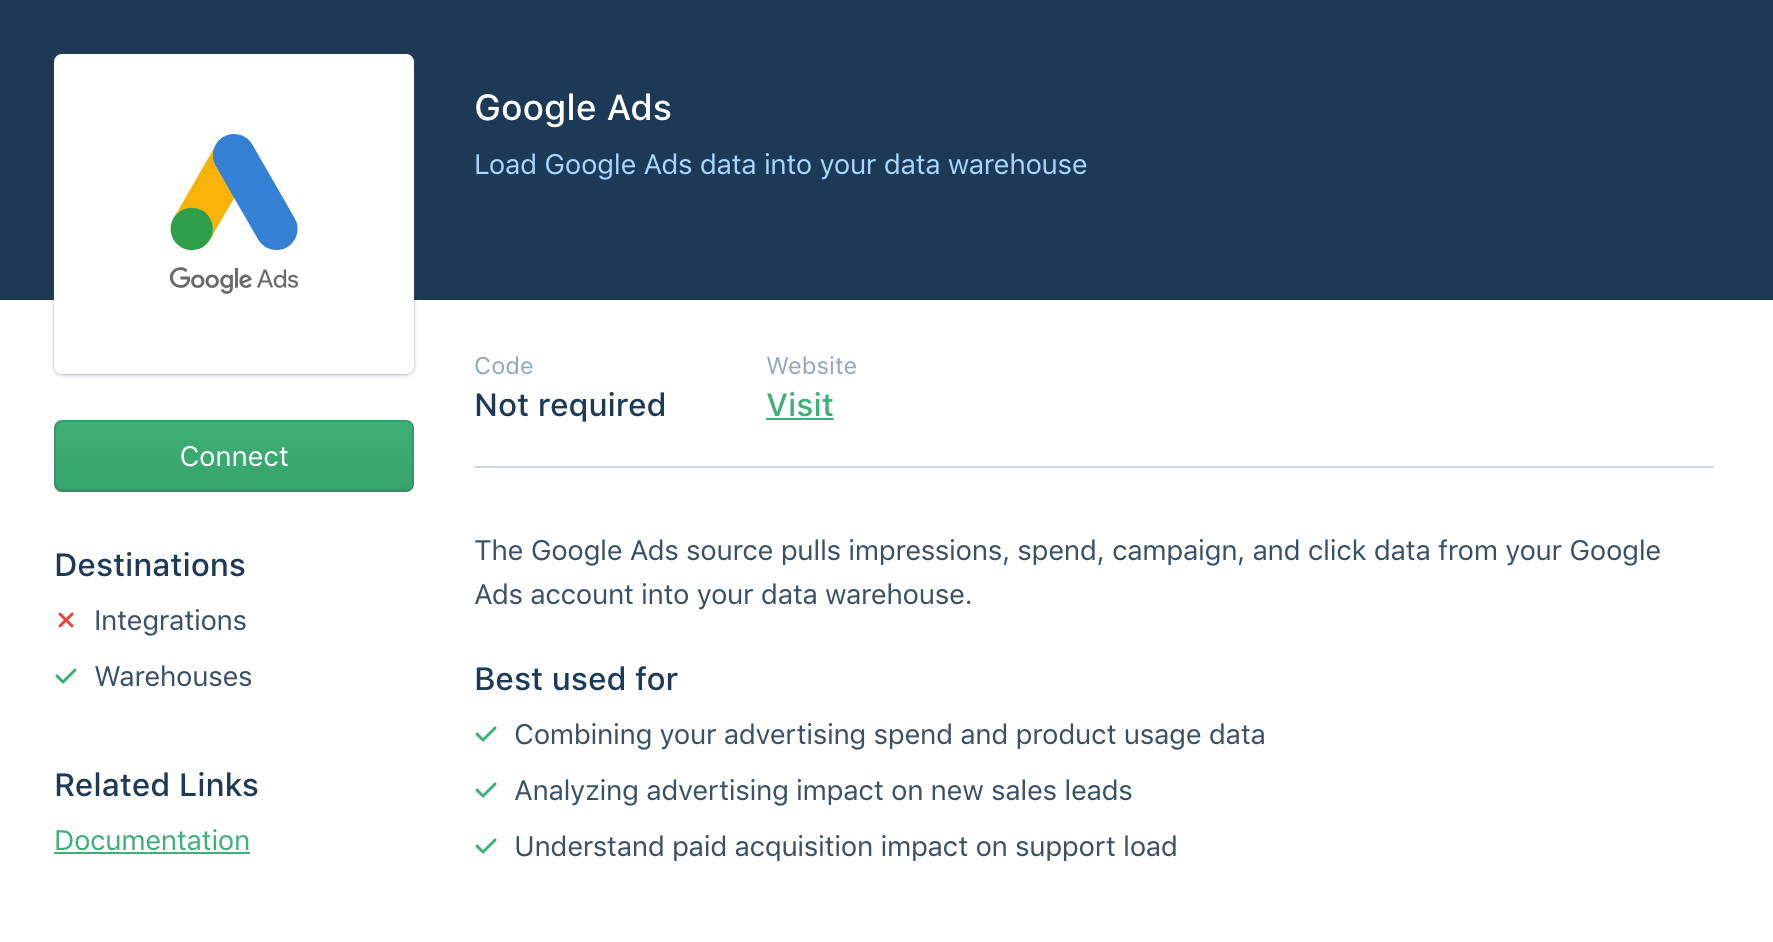Click the red X beside Integrations

(66, 620)
